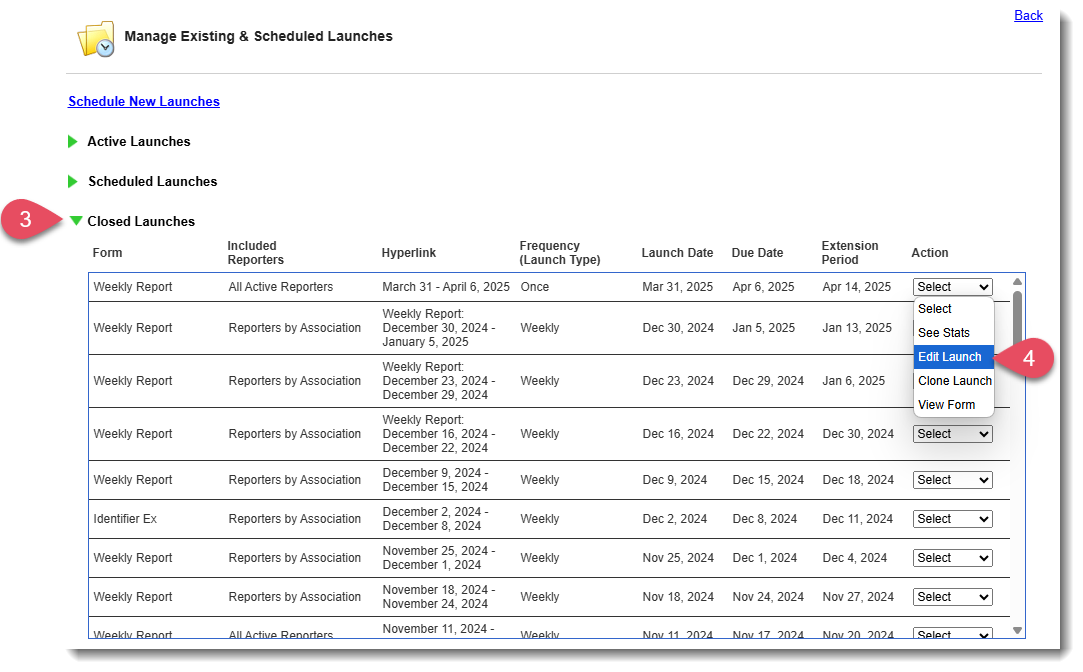Click the 'Jan 13, 2025' extension date cell
Screen dimensions: 1083x672
coord(856,328)
